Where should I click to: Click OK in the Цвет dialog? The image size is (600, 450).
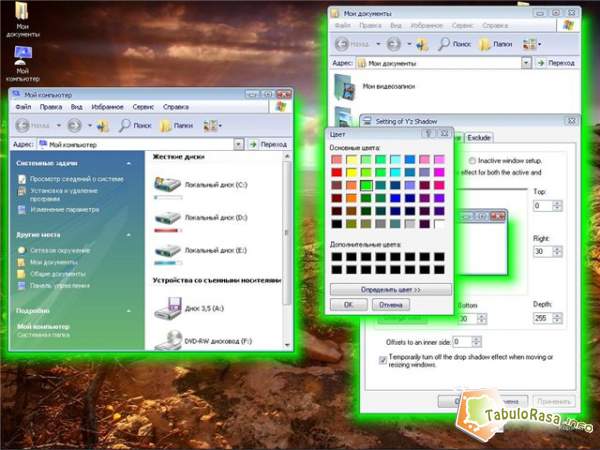(349, 305)
